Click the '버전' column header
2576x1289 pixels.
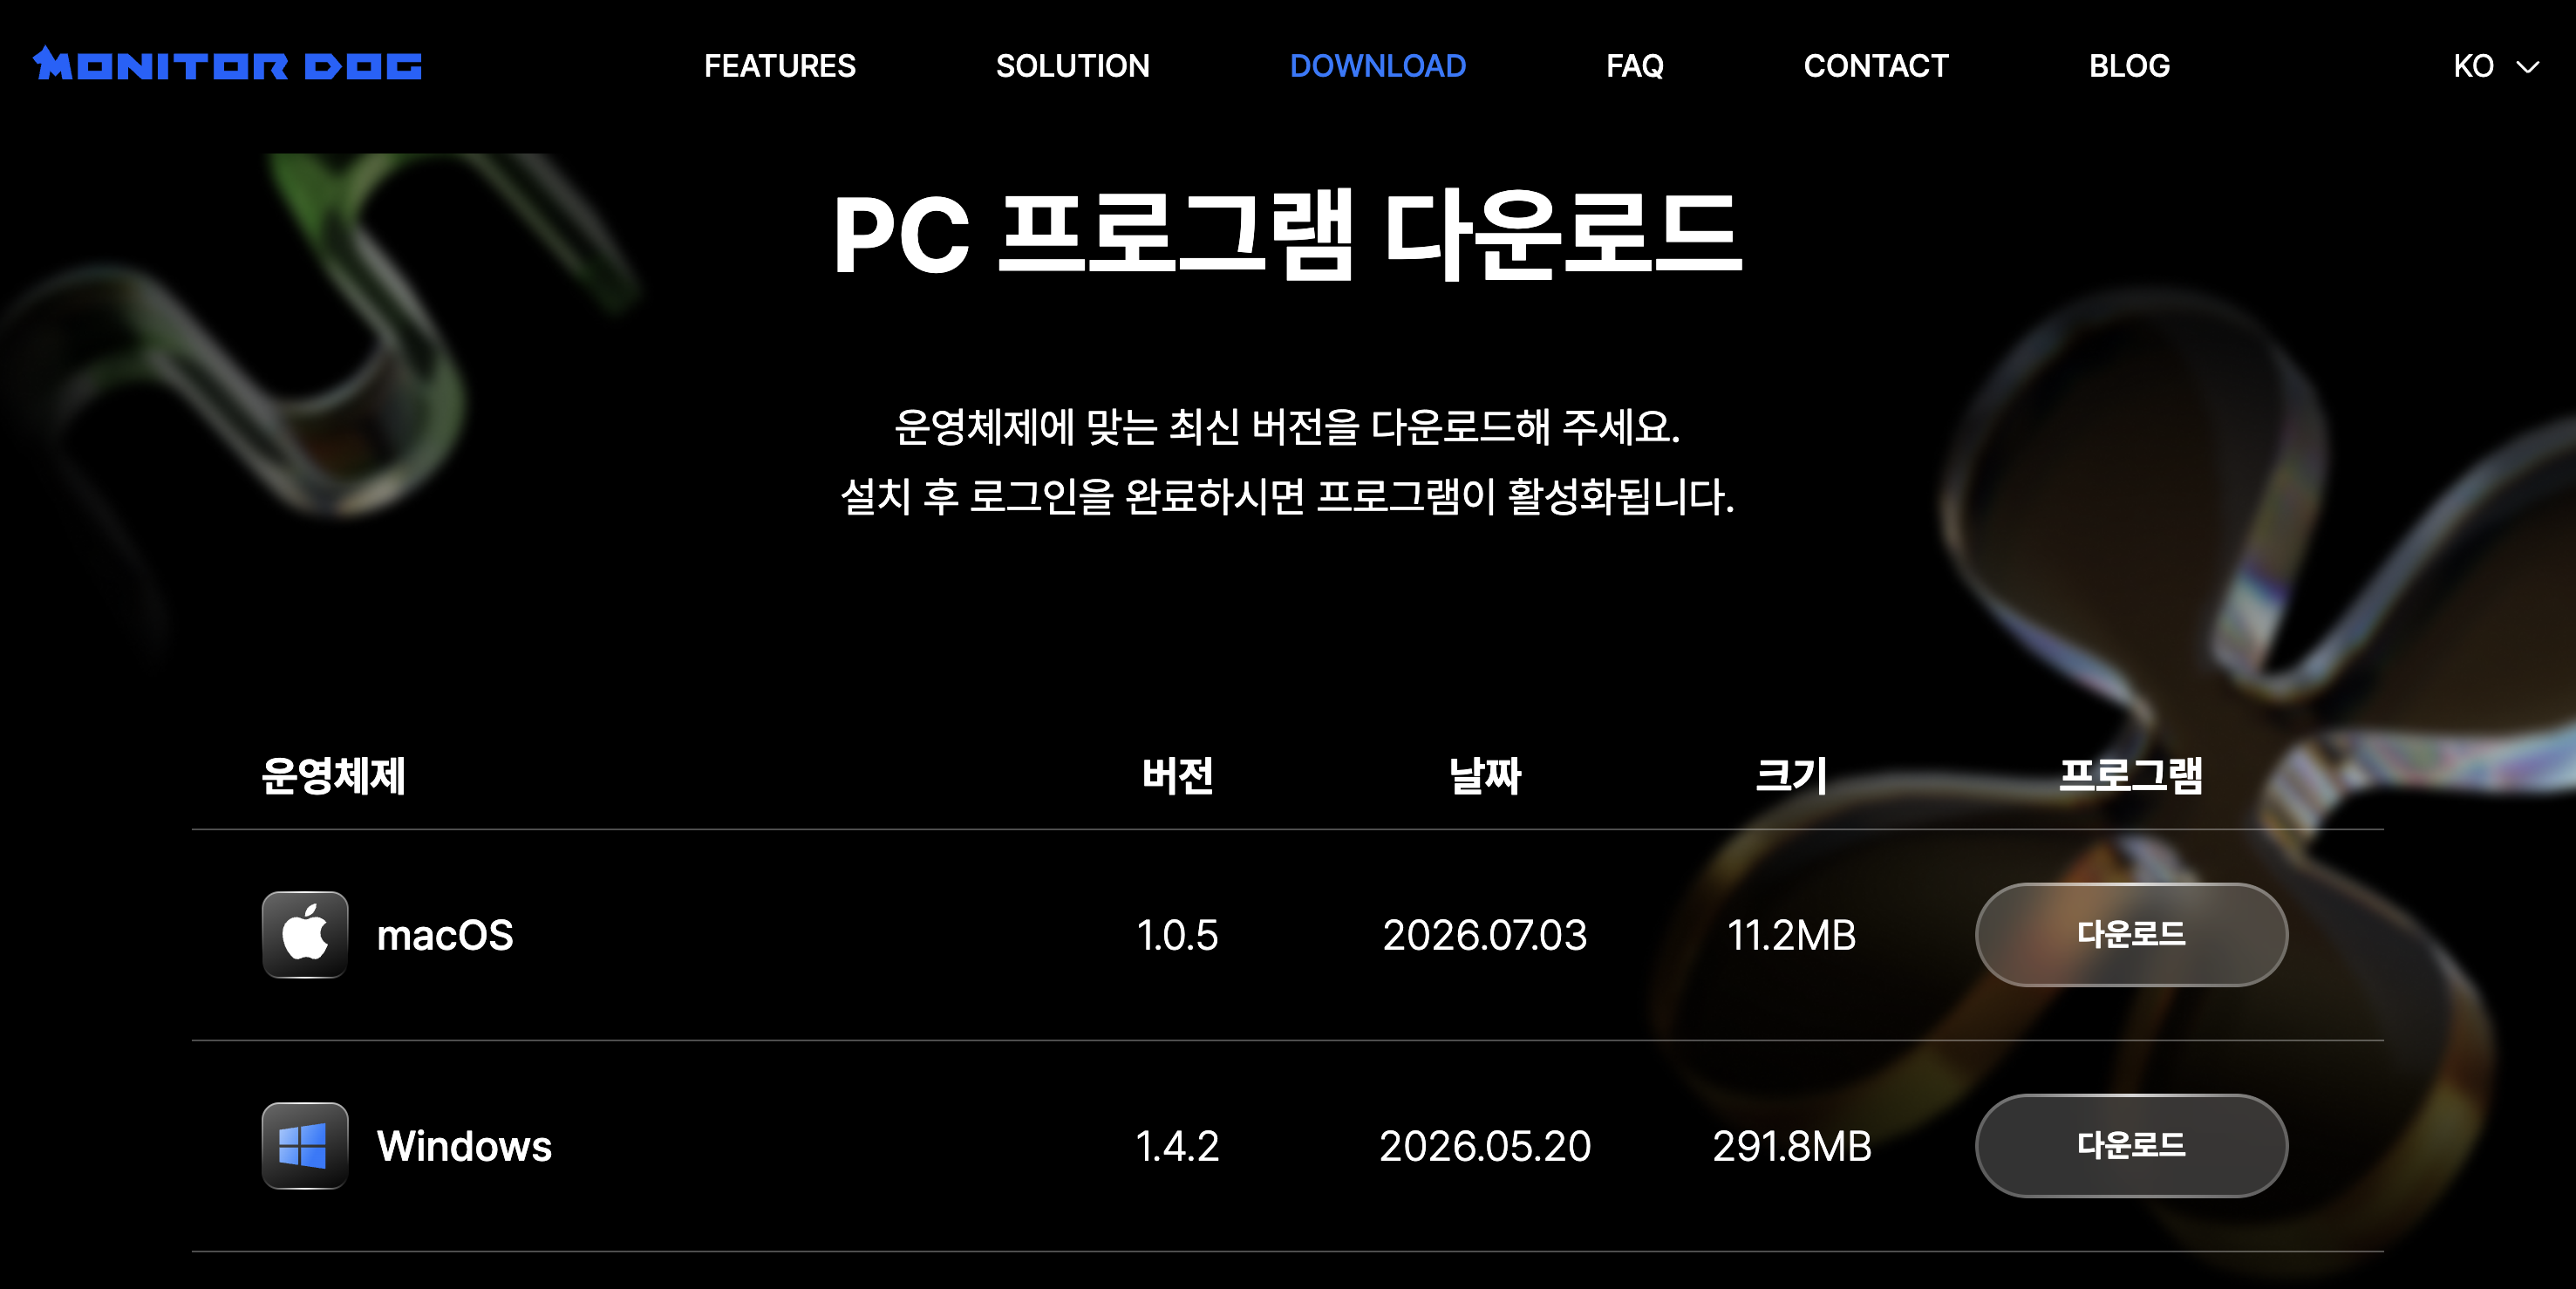(x=1178, y=776)
